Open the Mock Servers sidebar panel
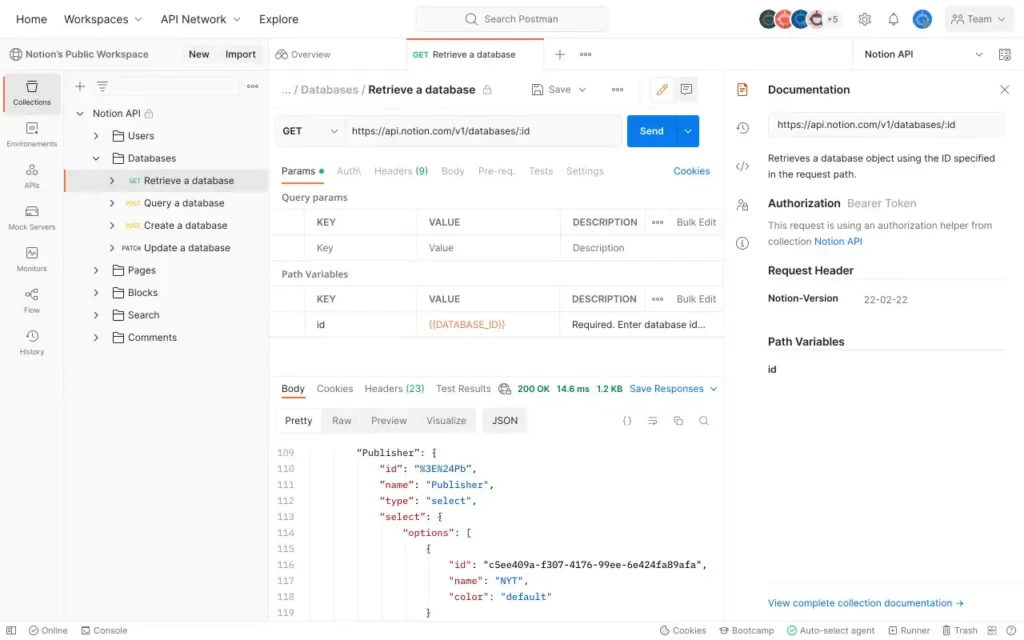The height and width of the screenshot is (640, 1024). click(x=31, y=217)
